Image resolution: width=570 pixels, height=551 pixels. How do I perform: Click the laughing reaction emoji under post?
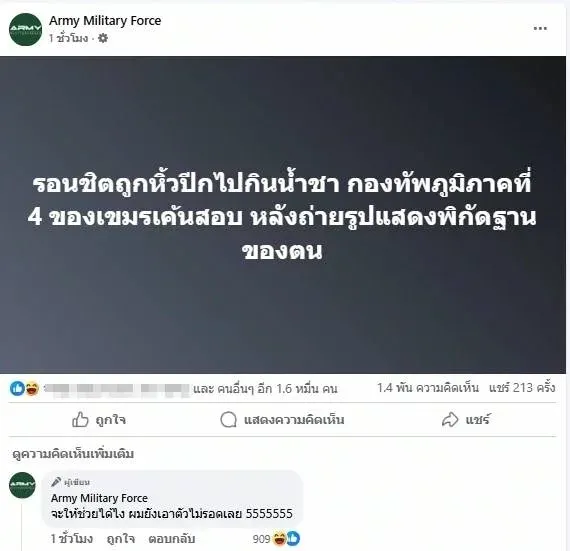click(32, 389)
